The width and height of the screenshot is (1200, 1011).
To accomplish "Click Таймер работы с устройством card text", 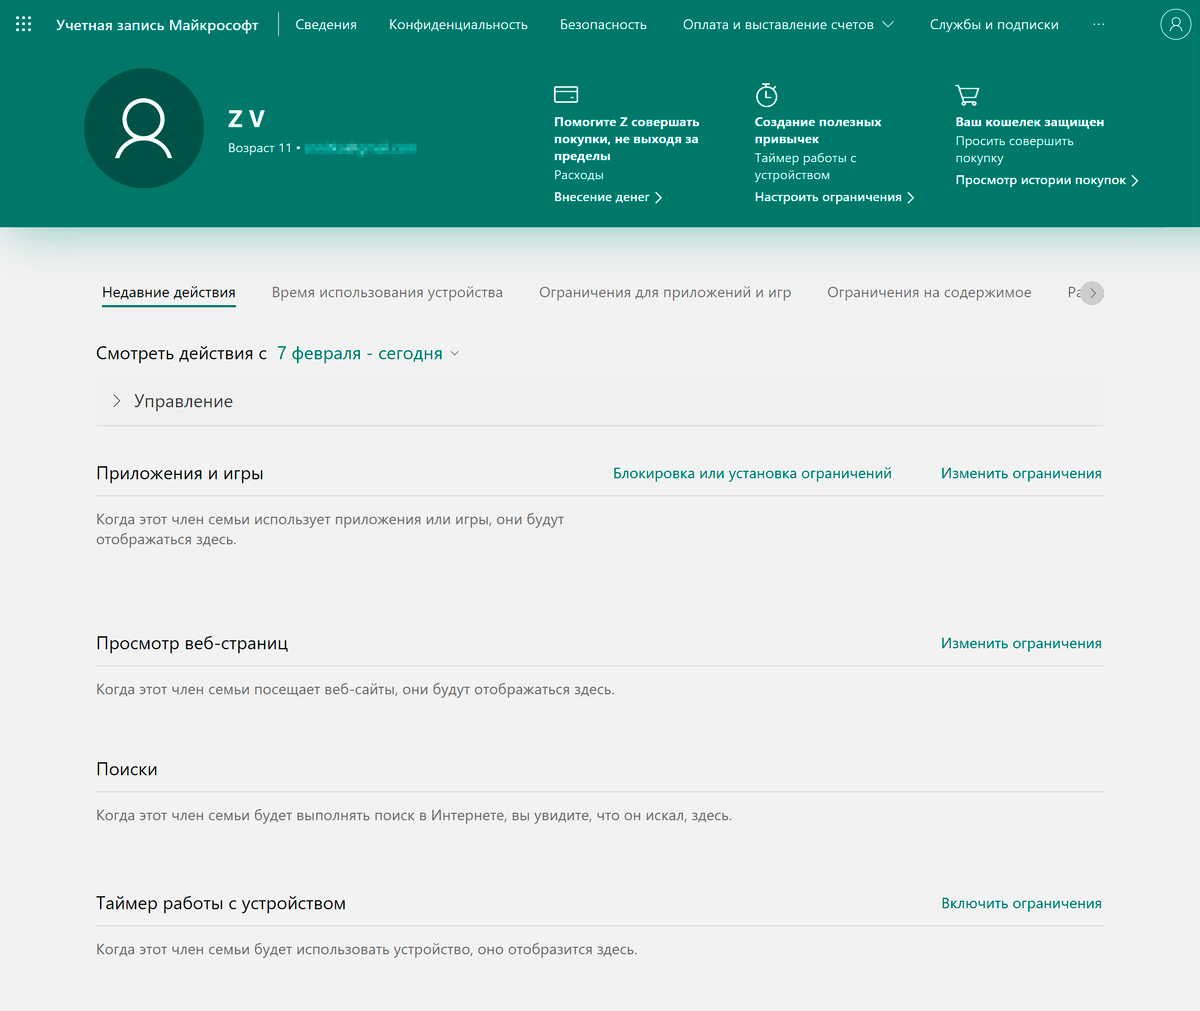I will click(805, 166).
